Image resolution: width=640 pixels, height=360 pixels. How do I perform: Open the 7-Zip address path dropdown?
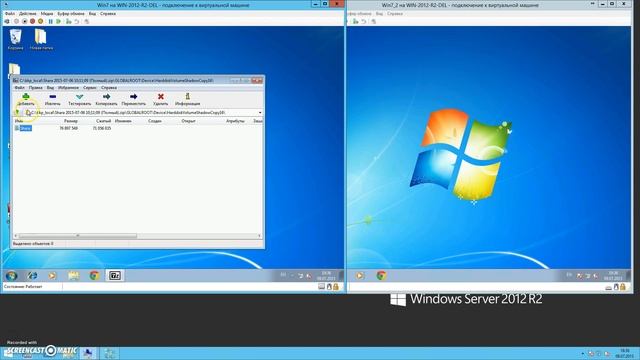point(260,113)
